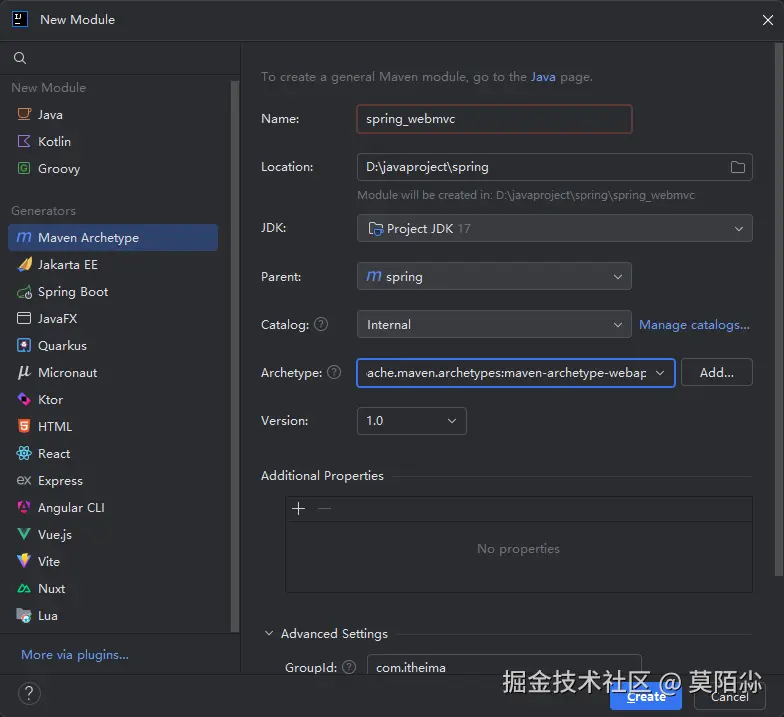
Task: Click the Create button
Action: coord(646,696)
